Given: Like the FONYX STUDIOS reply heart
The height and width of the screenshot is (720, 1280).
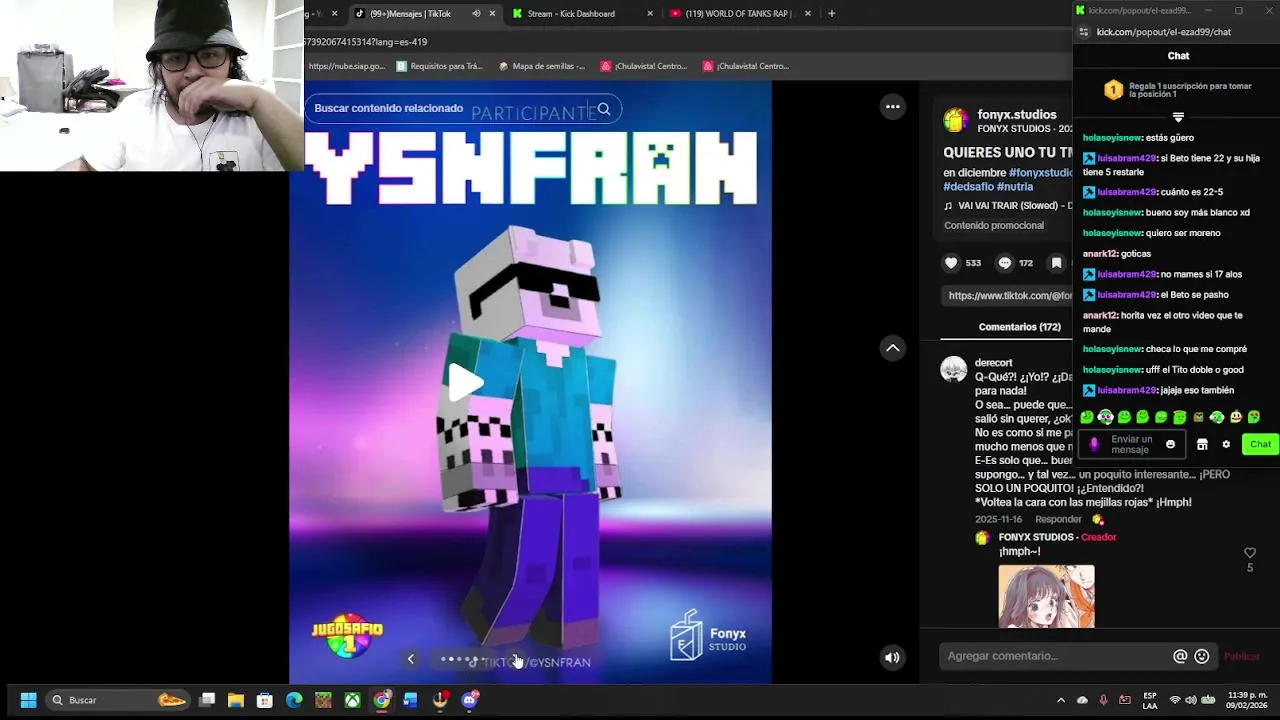Looking at the screenshot, I should click(1249, 553).
